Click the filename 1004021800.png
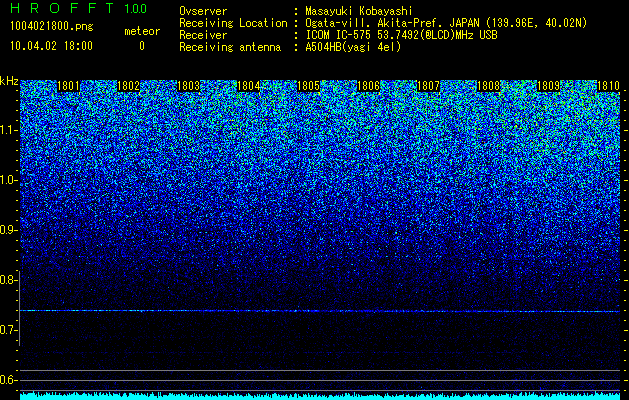Image resolution: width=629 pixels, height=400 pixels. coord(52,26)
